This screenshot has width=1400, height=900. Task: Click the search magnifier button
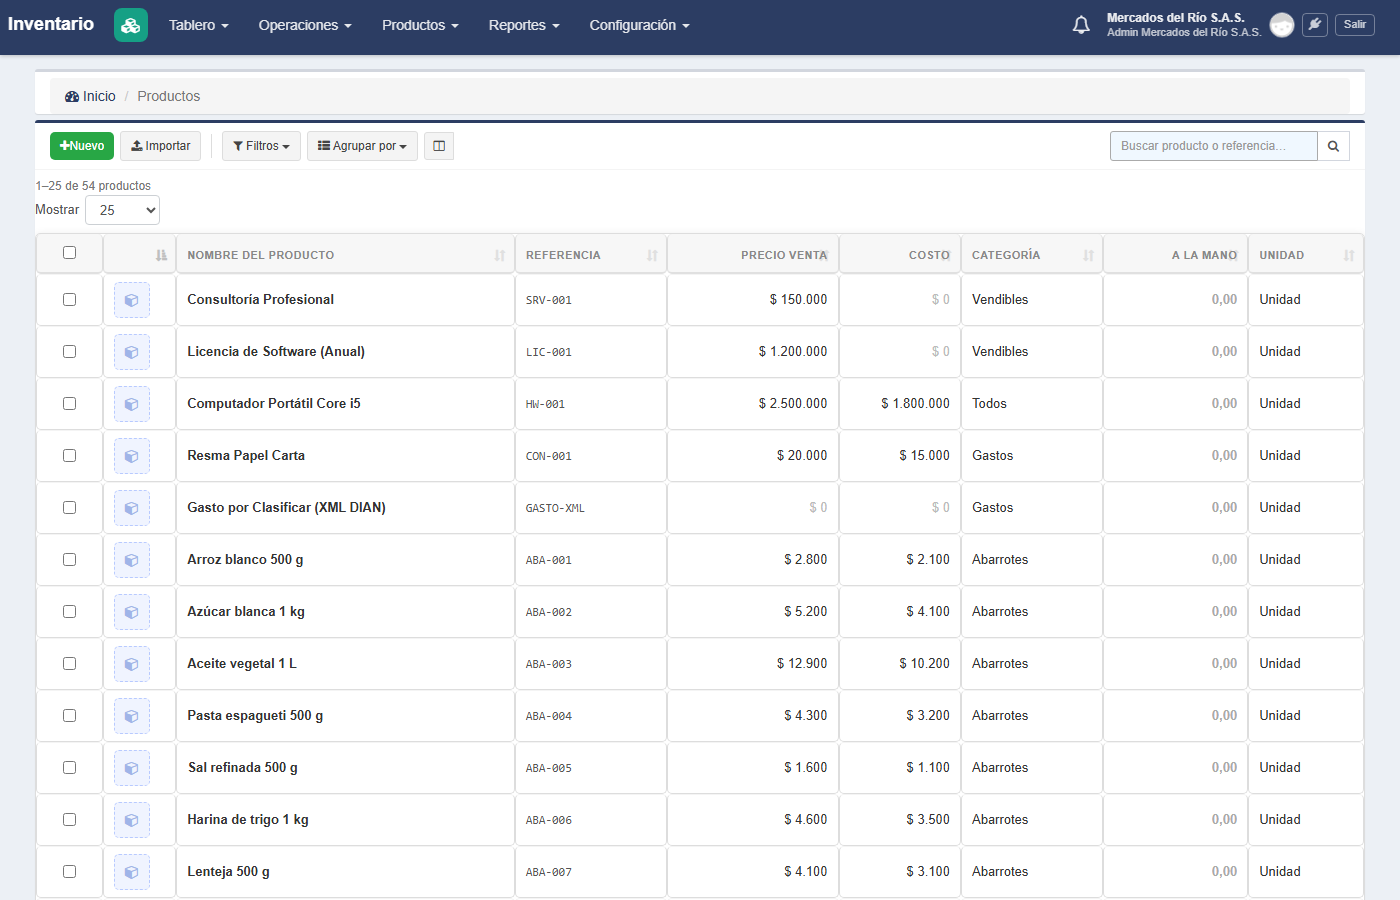click(1333, 146)
